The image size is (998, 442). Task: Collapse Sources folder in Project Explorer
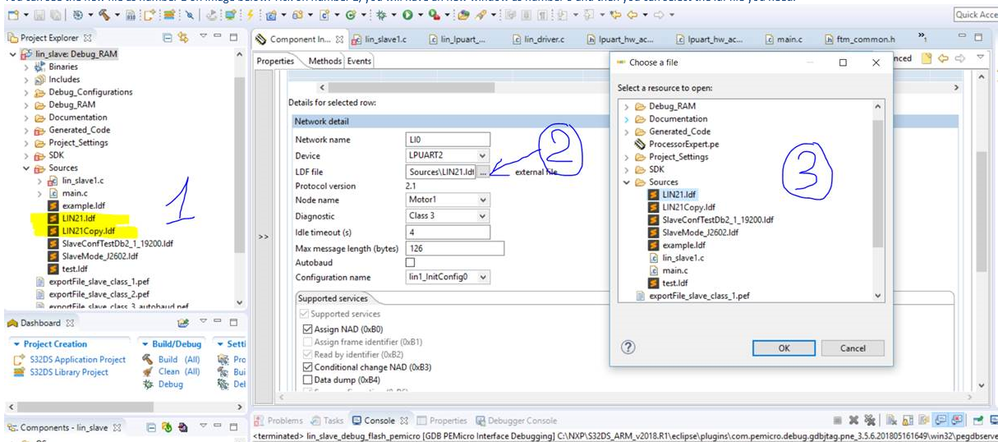pos(26,168)
